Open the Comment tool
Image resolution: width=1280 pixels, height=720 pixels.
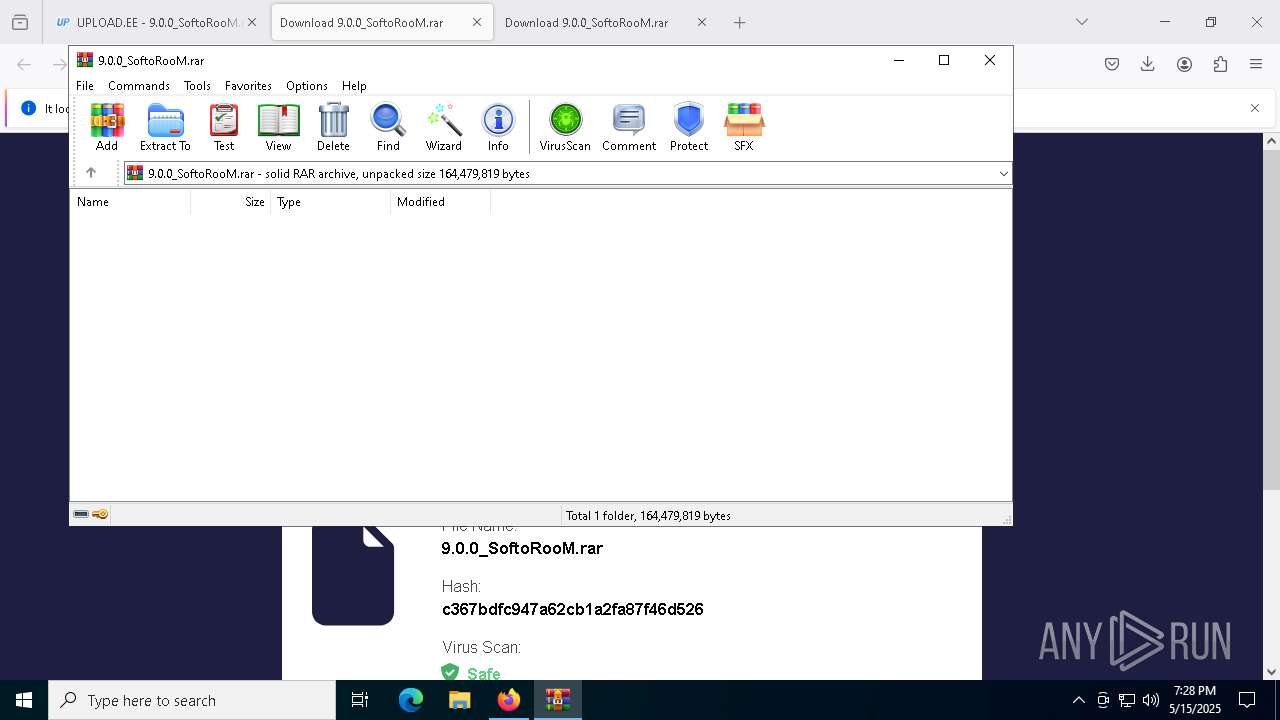tap(629, 126)
